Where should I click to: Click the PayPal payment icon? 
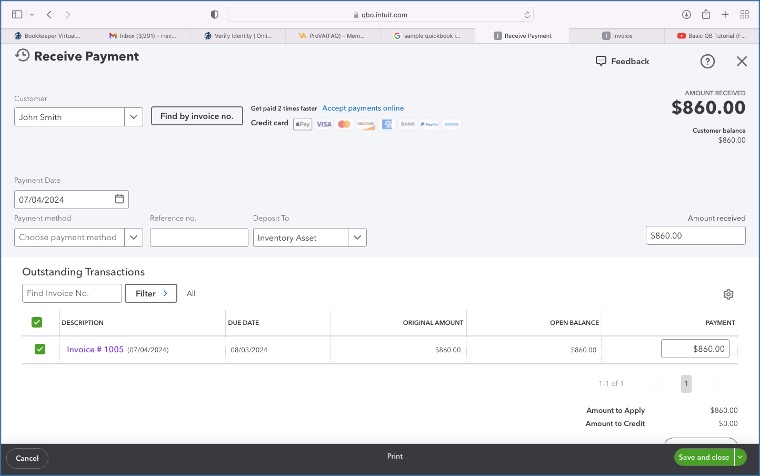click(429, 125)
